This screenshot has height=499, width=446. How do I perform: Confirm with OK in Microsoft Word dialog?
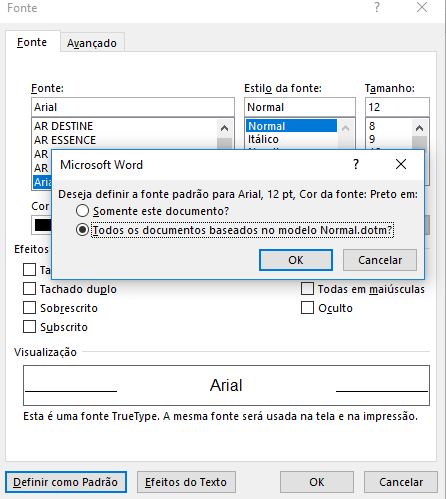[296, 260]
